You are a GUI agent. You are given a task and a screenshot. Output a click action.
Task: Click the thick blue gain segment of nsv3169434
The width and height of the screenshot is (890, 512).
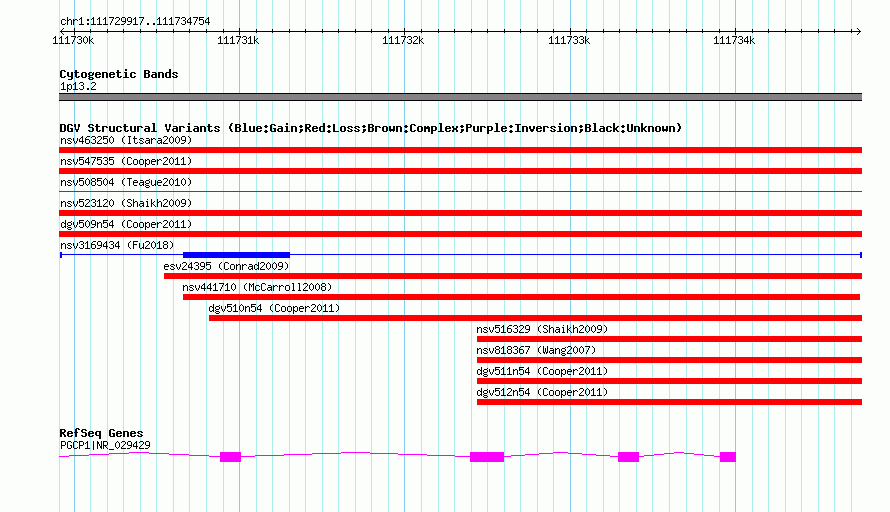point(236,255)
